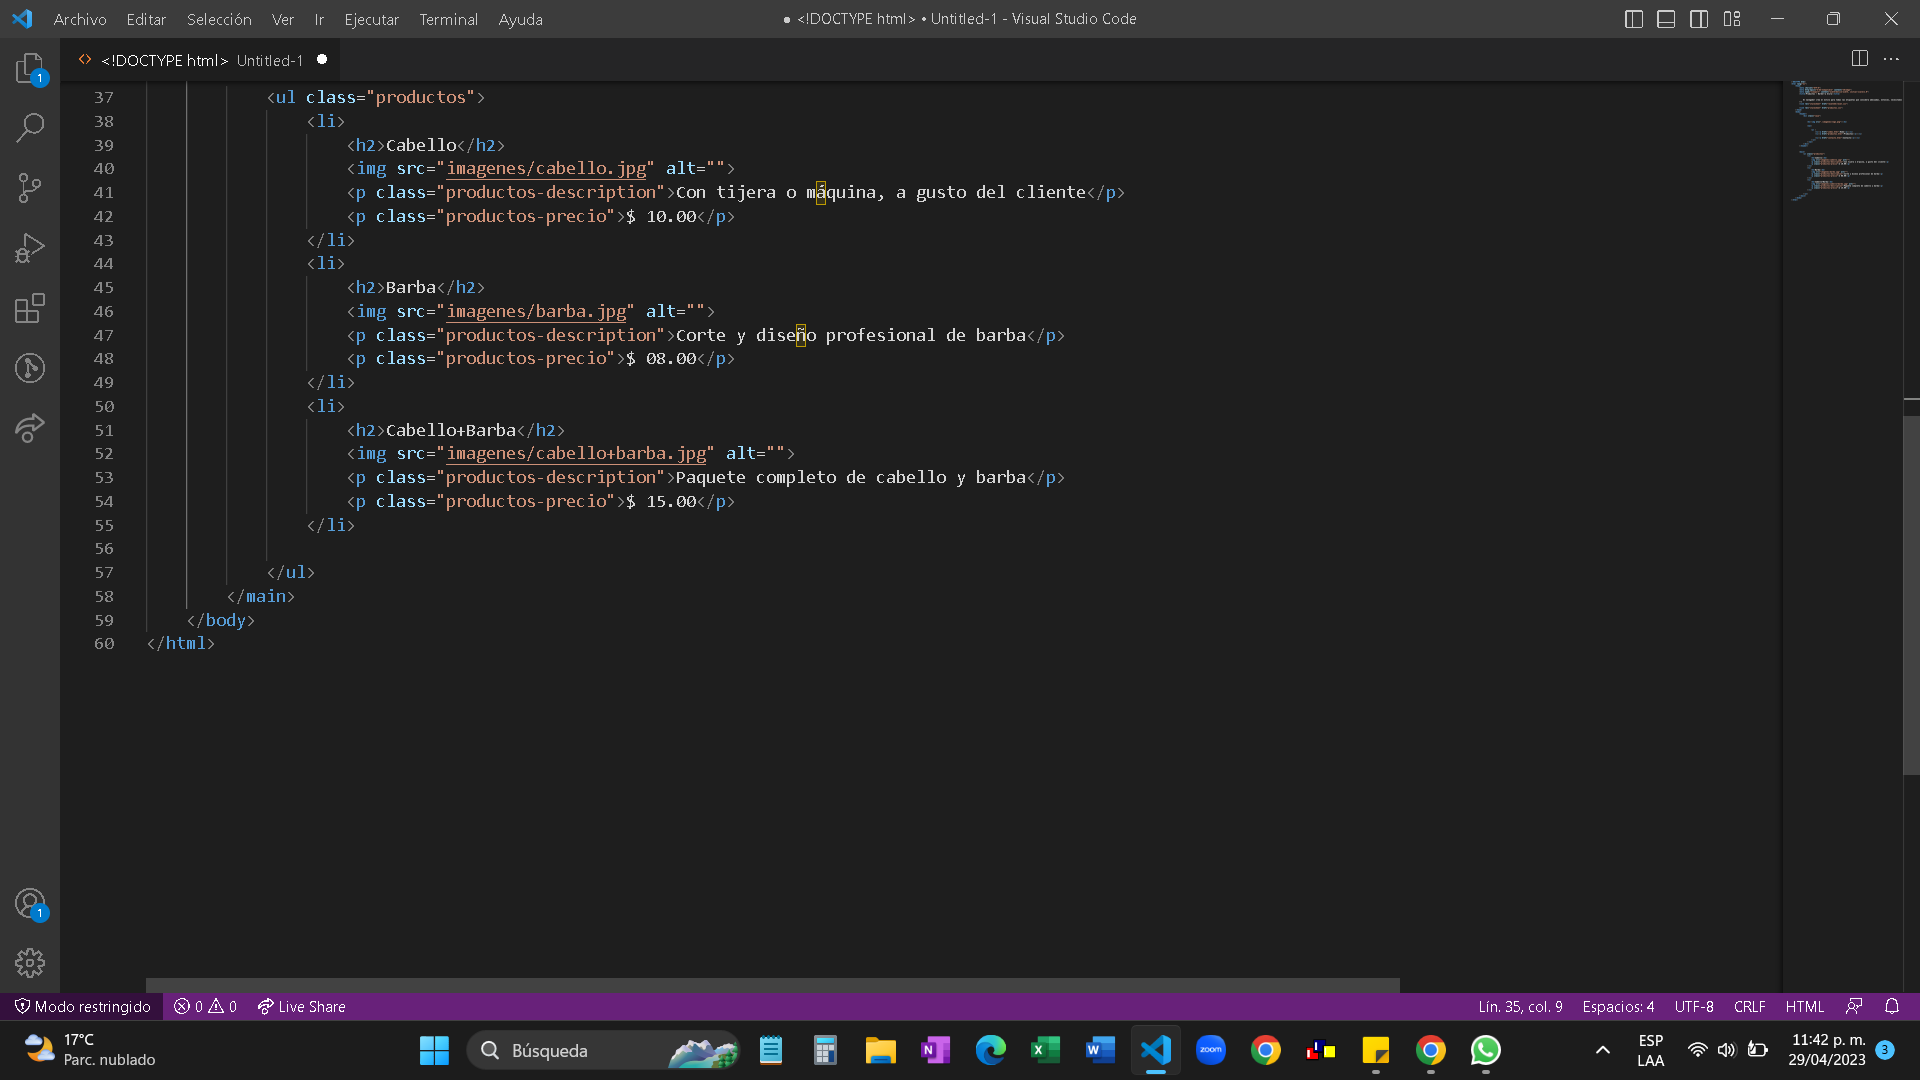Open the Source Control view
Screen dimensions: 1920x1080
click(30, 188)
